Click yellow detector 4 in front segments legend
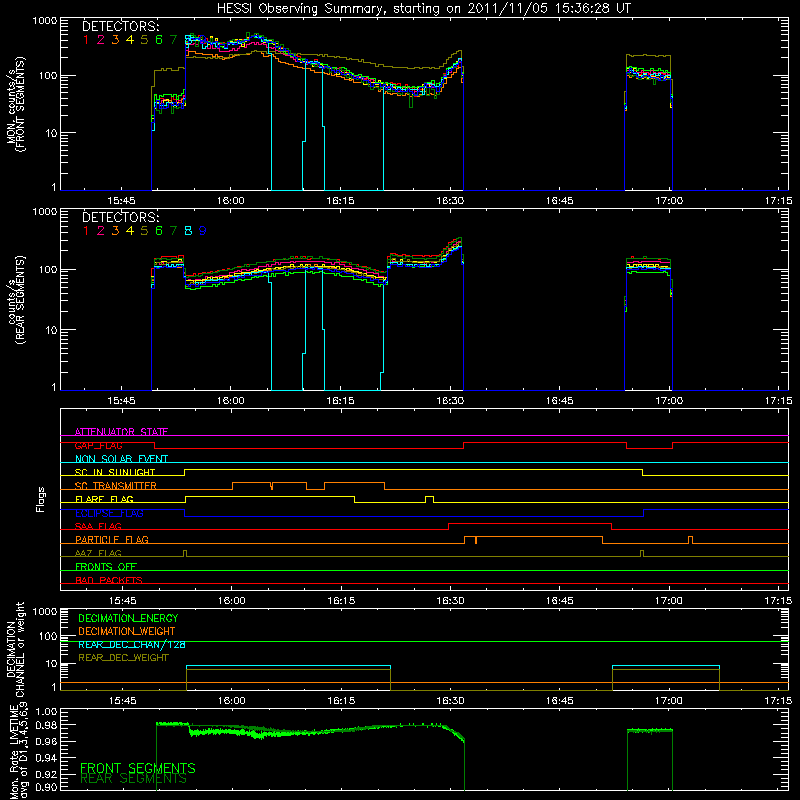This screenshot has width=800, height=800. point(130,40)
